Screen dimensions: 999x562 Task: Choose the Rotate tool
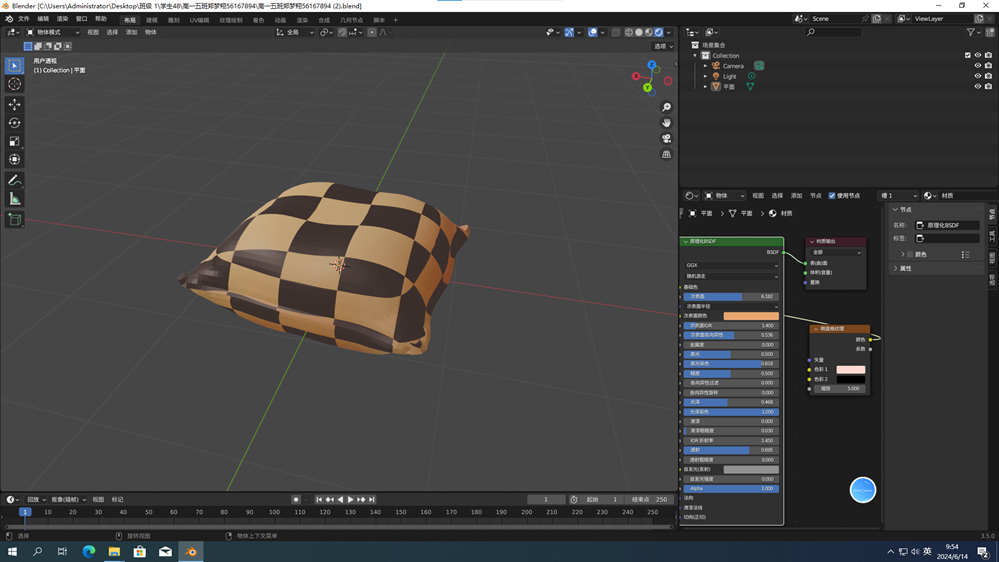pos(15,123)
